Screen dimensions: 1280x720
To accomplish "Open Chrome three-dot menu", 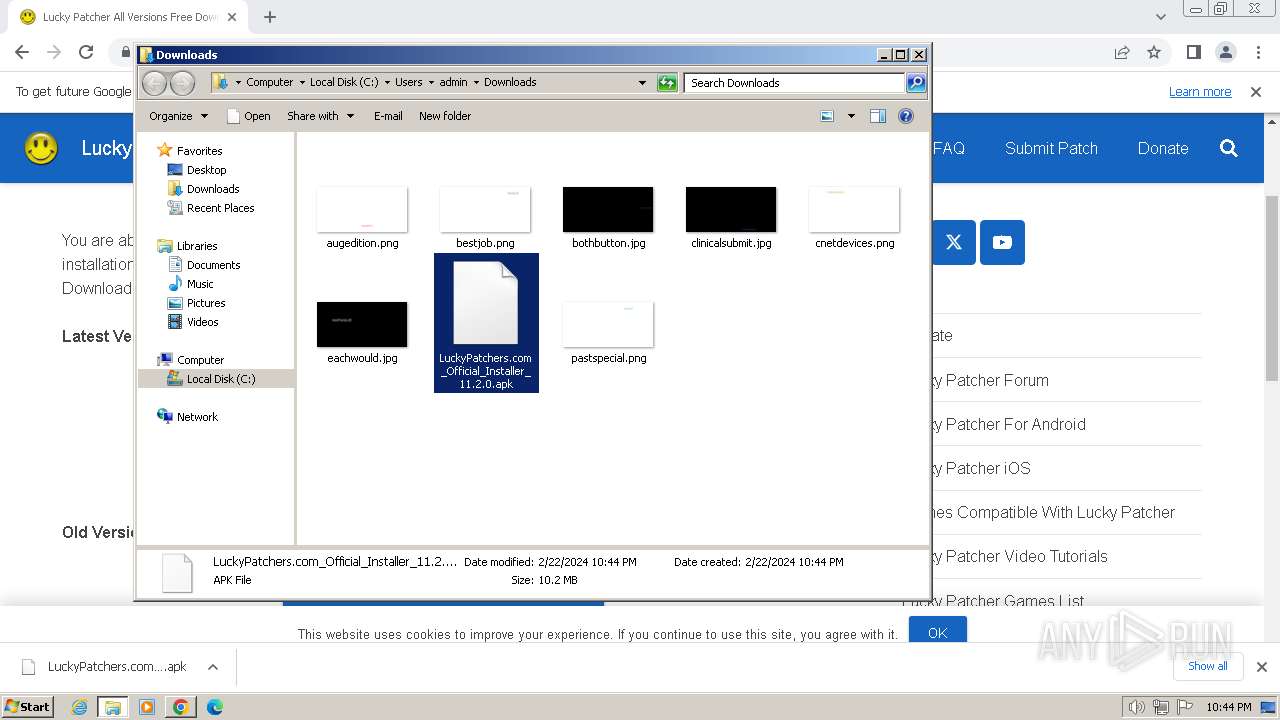I will [x=1257, y=53].
